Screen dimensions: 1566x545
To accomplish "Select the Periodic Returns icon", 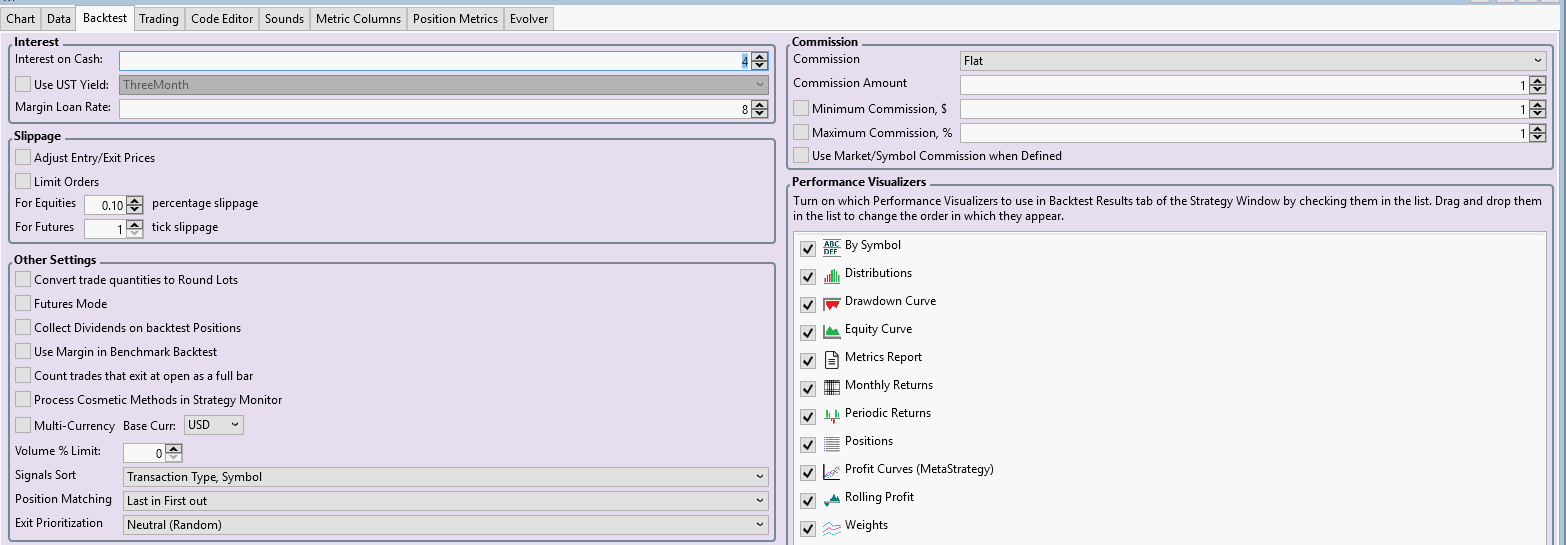I will 831,415.
